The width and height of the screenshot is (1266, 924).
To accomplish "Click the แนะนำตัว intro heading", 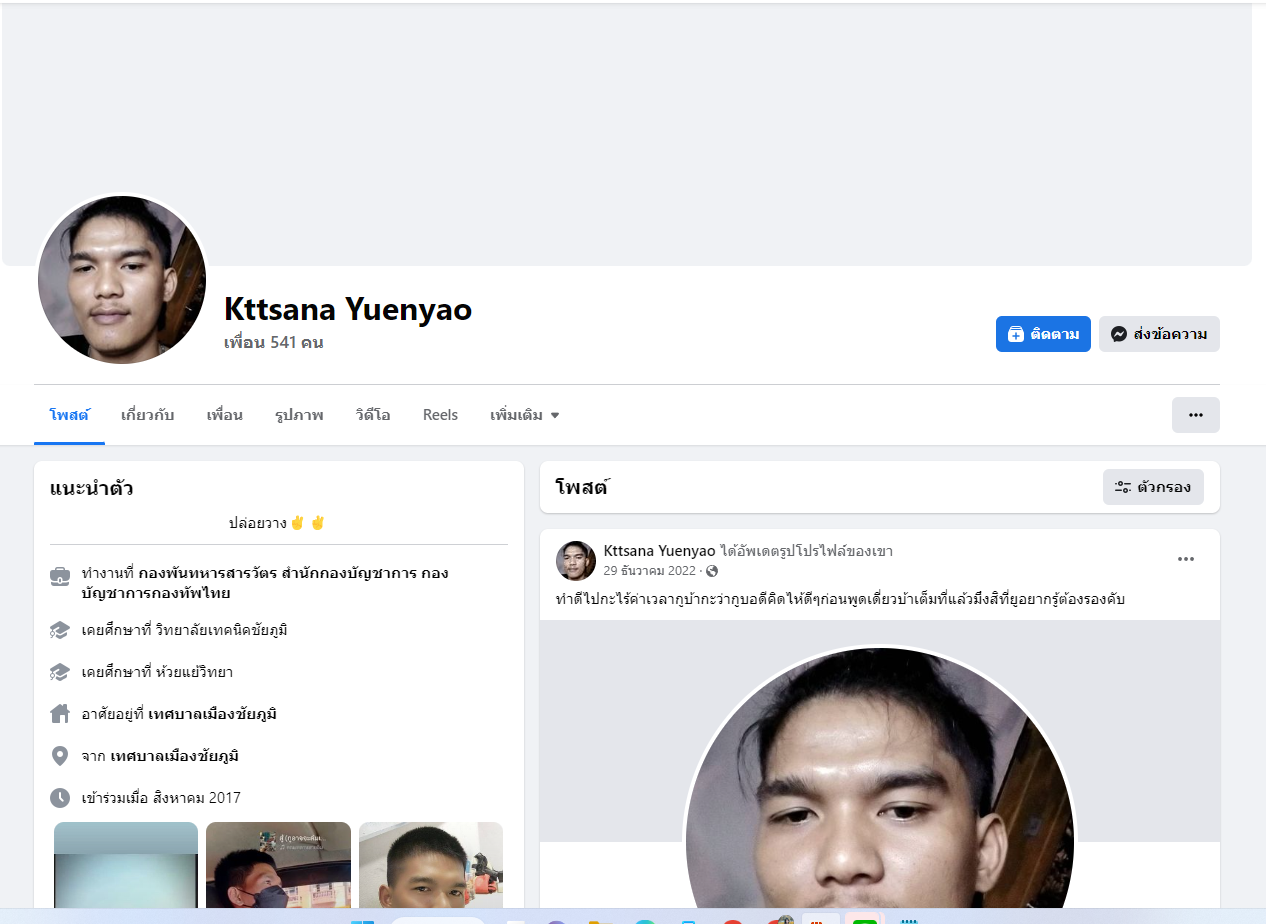I will [92, 489].
